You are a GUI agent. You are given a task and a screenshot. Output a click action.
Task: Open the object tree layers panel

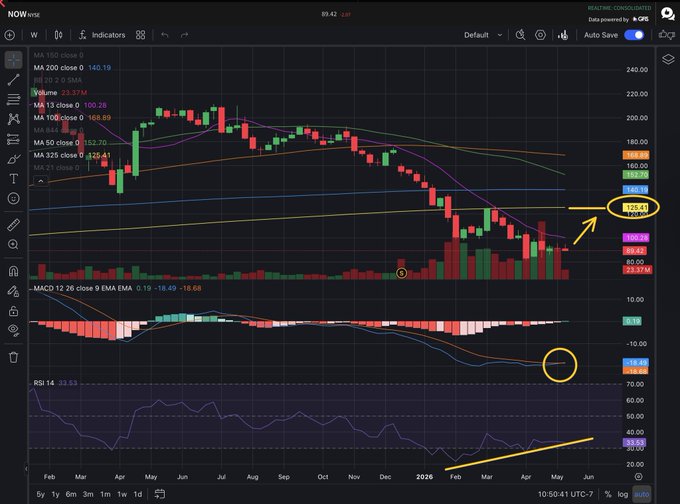668,59
